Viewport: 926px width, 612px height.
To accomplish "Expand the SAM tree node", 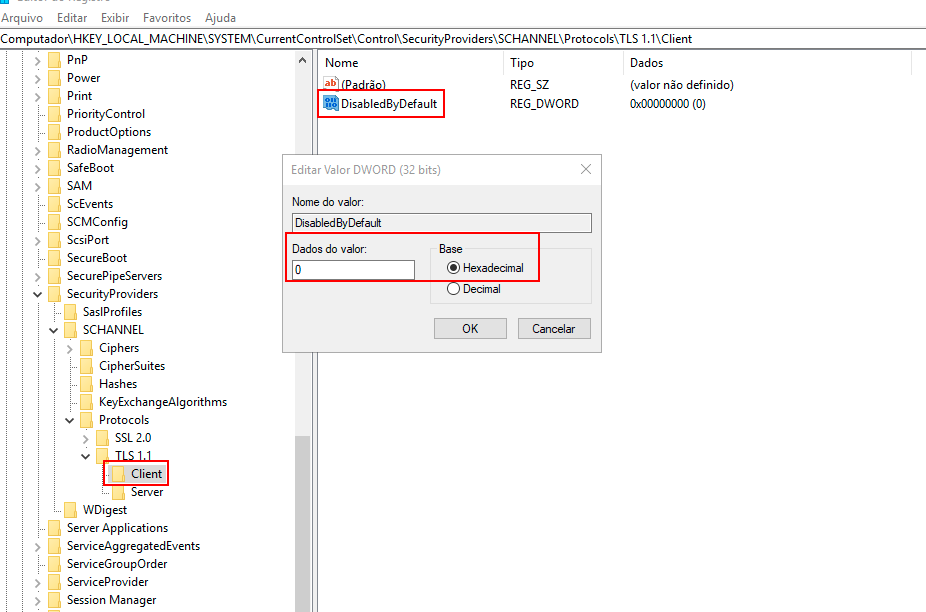I will pyautogui.click(x=38, y=187).
